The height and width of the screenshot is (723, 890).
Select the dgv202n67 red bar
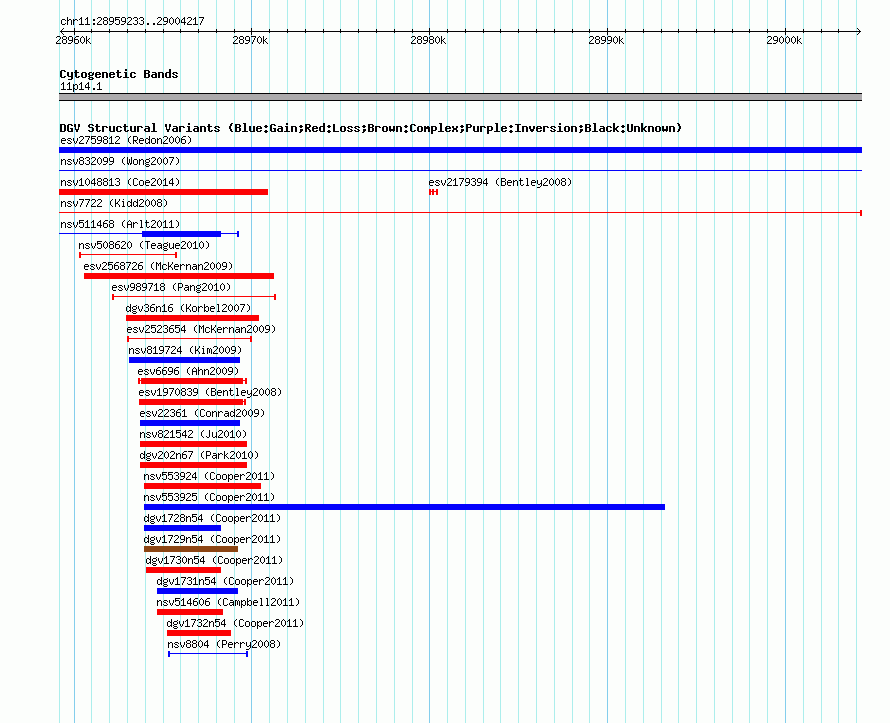tap(193, 465)
